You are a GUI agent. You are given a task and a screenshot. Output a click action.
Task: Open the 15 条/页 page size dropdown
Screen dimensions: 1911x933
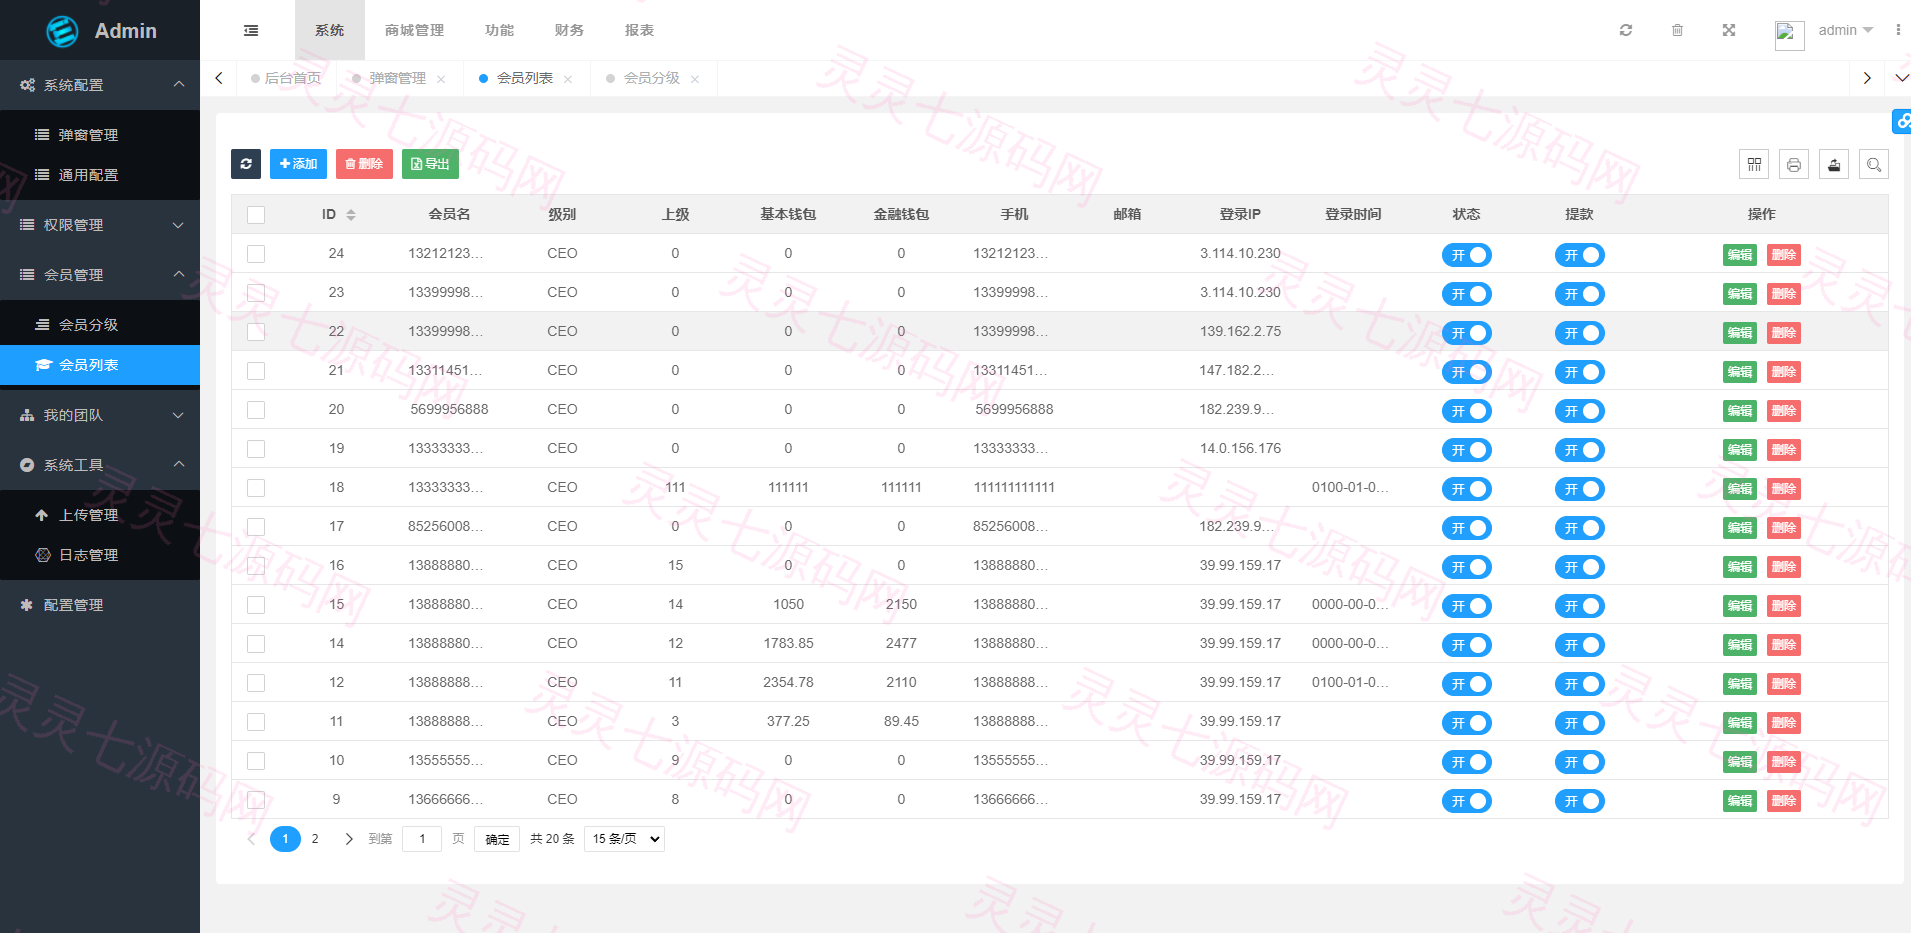626,839
